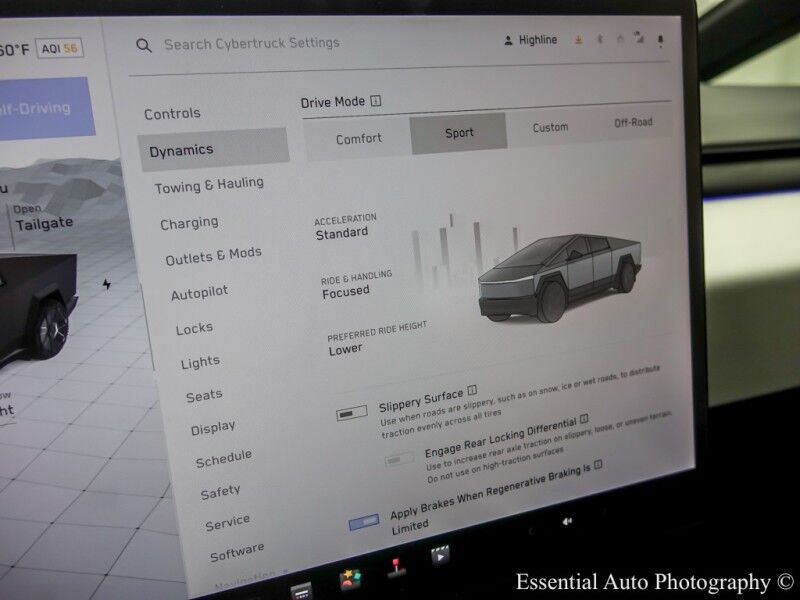Click the software update download icon

point(577,39)
